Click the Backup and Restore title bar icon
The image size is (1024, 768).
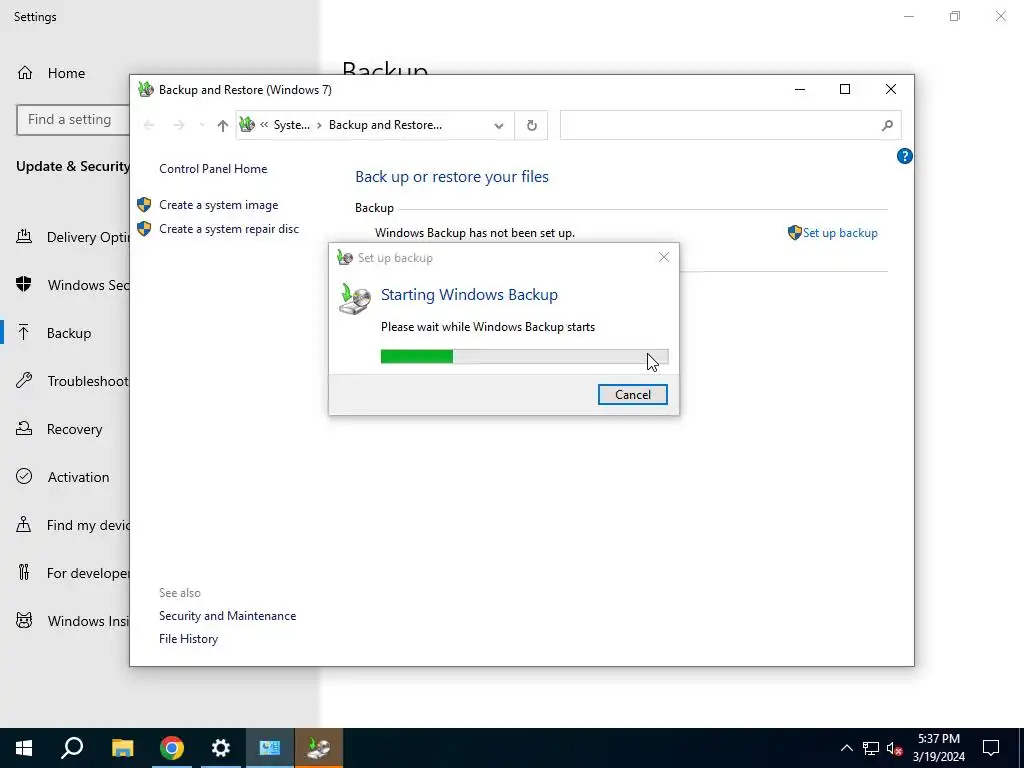pyautogui.click(x=146, y=89)
